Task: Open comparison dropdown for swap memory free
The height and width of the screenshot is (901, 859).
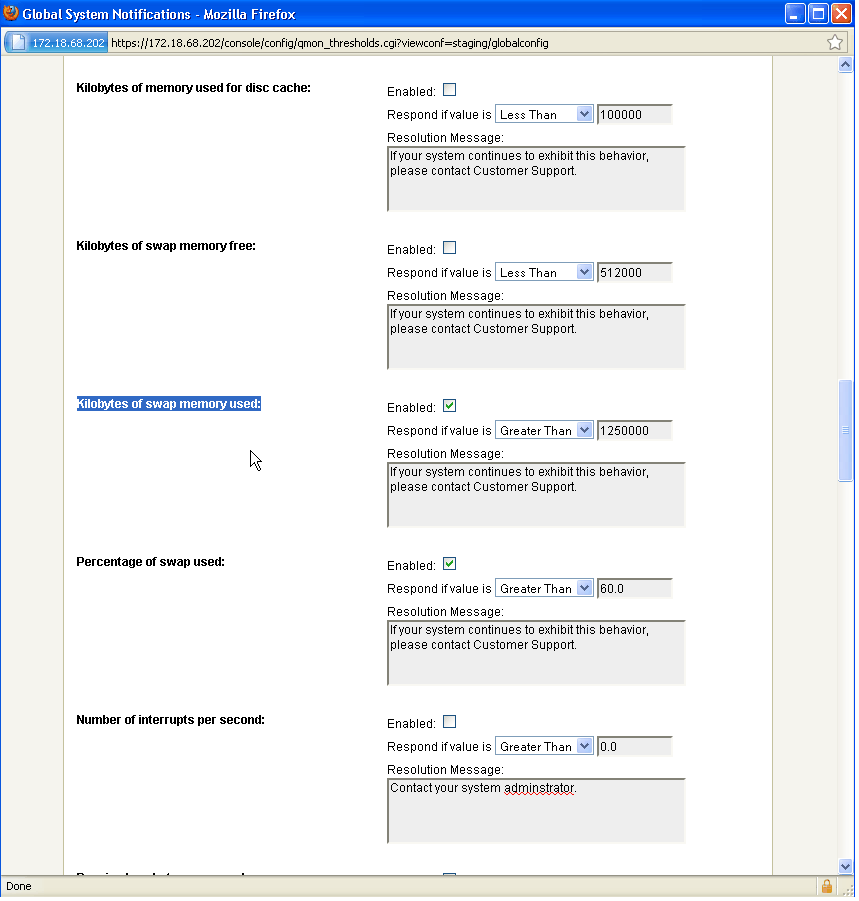Action: click(546, 274)
